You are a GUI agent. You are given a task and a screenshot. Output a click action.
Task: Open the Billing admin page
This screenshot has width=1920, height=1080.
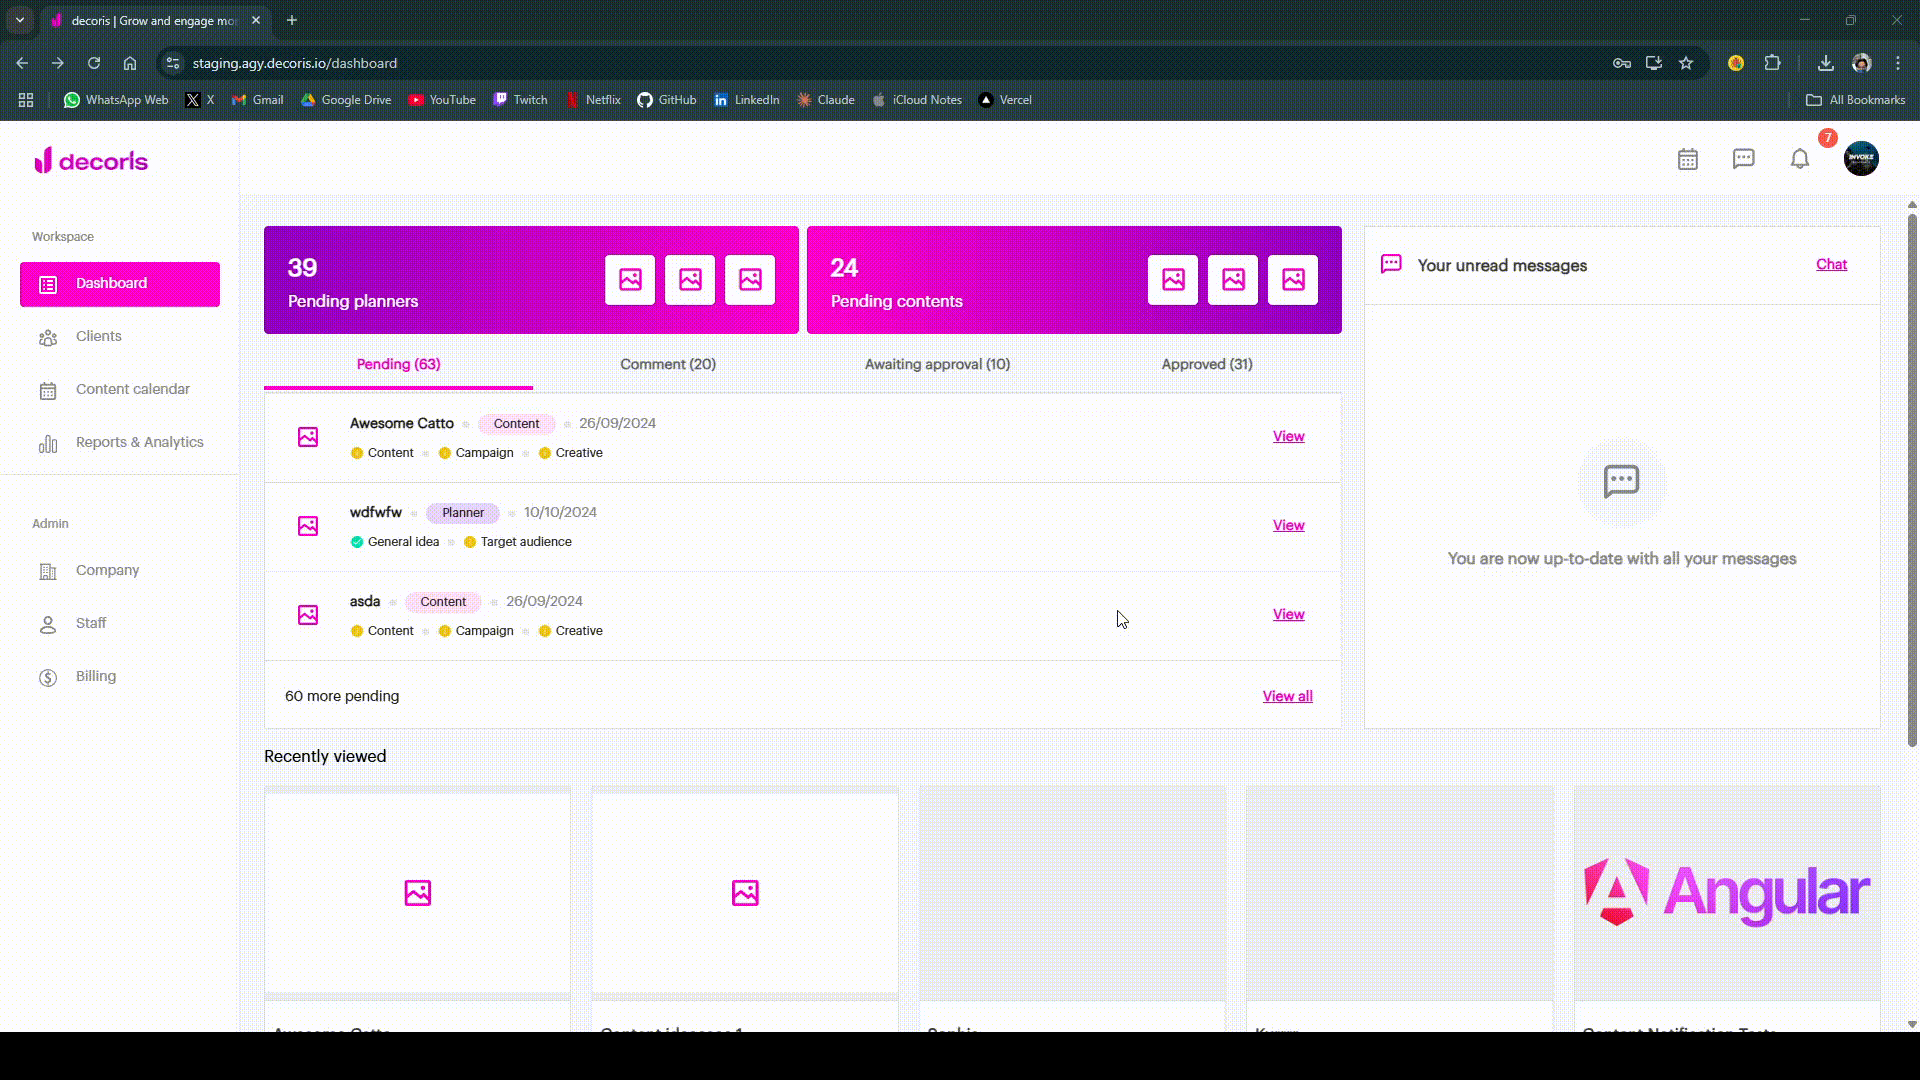tap(120, 677)
